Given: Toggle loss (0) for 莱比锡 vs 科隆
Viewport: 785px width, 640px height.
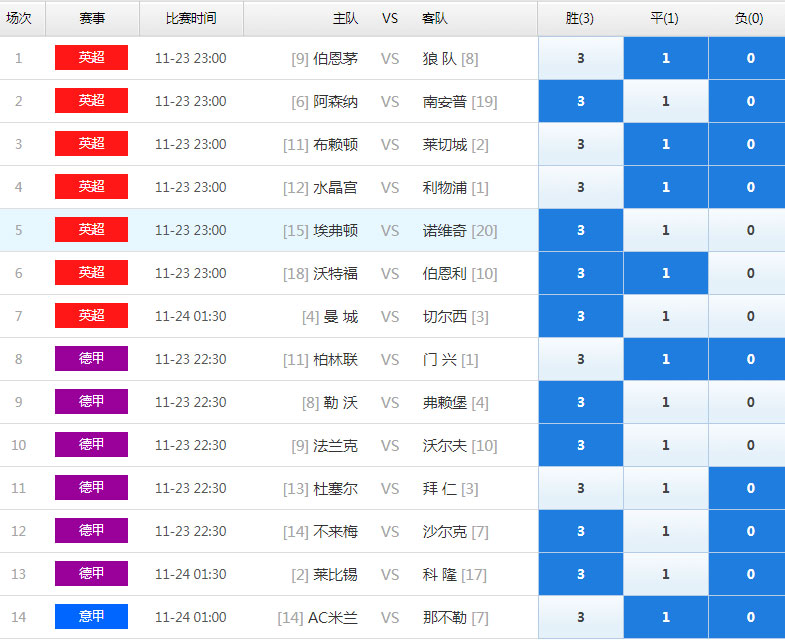Looking at the screenshot, I should click(747, 575).
